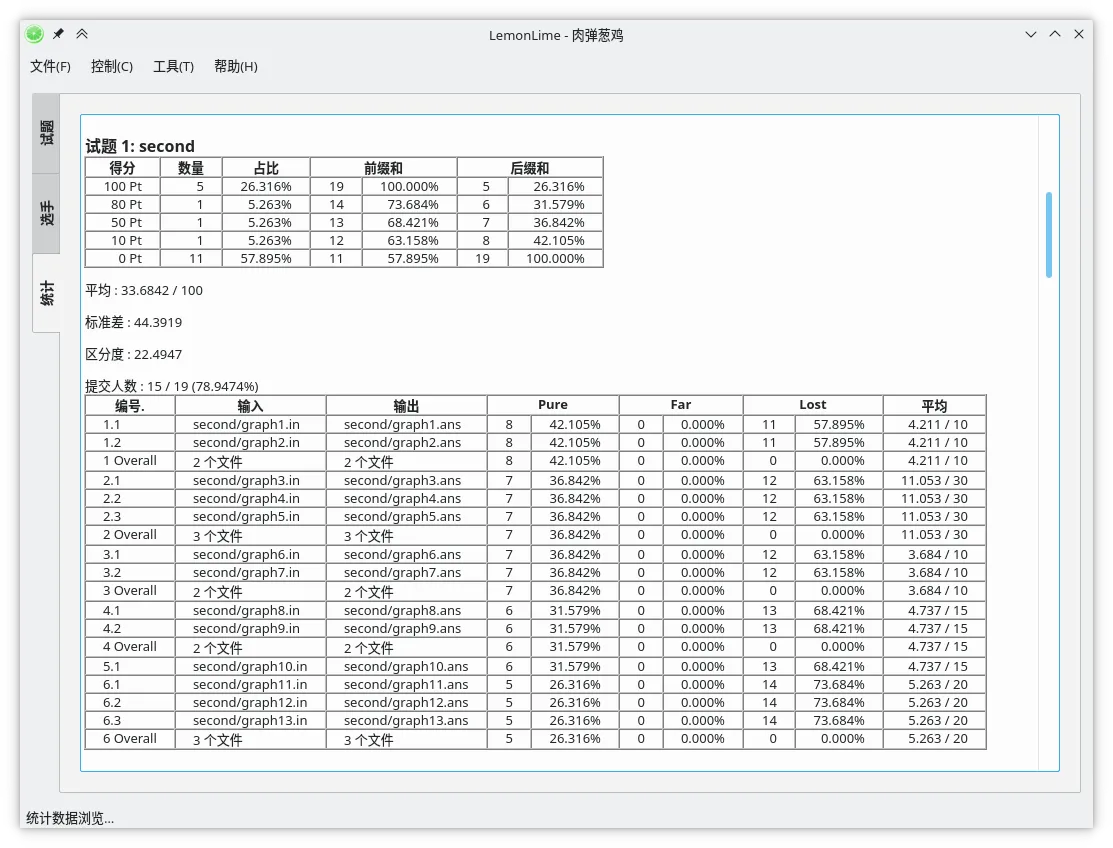This screenshot has height=848, width=1113.
Task: Click the titlebar chevron-down icon
Action: (1031, 34)
